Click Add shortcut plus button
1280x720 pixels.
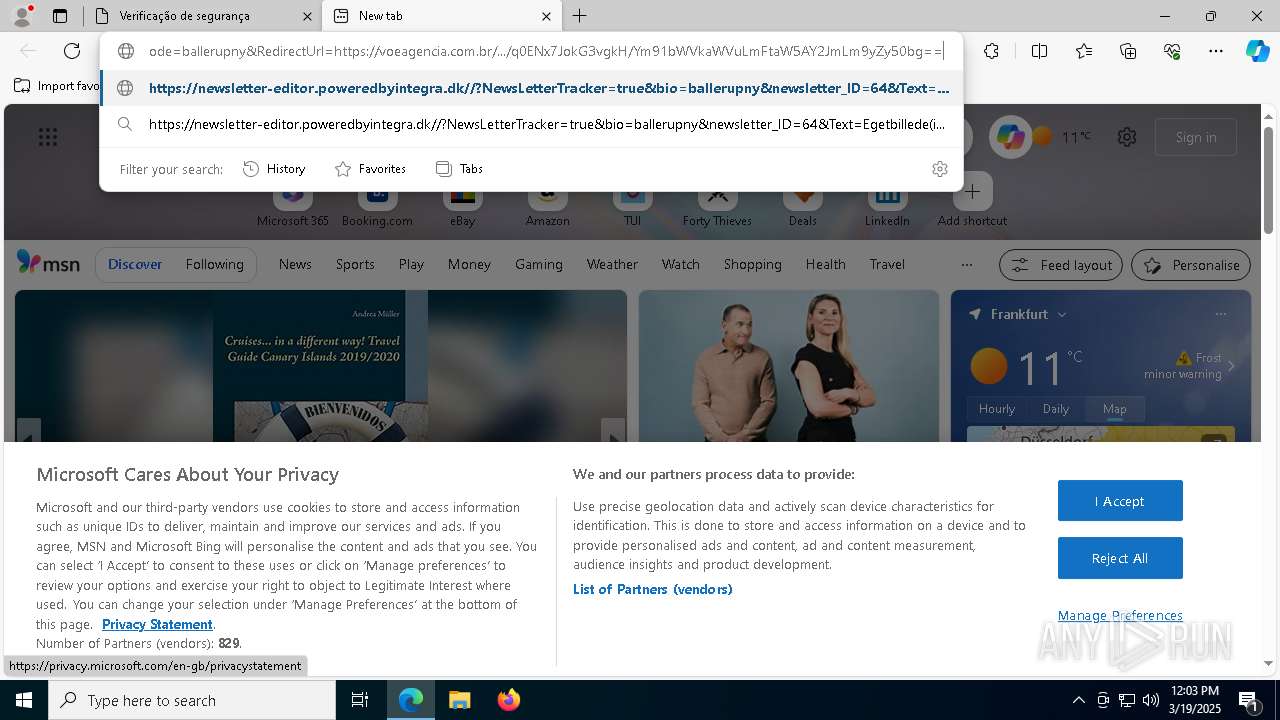[972, 191]
